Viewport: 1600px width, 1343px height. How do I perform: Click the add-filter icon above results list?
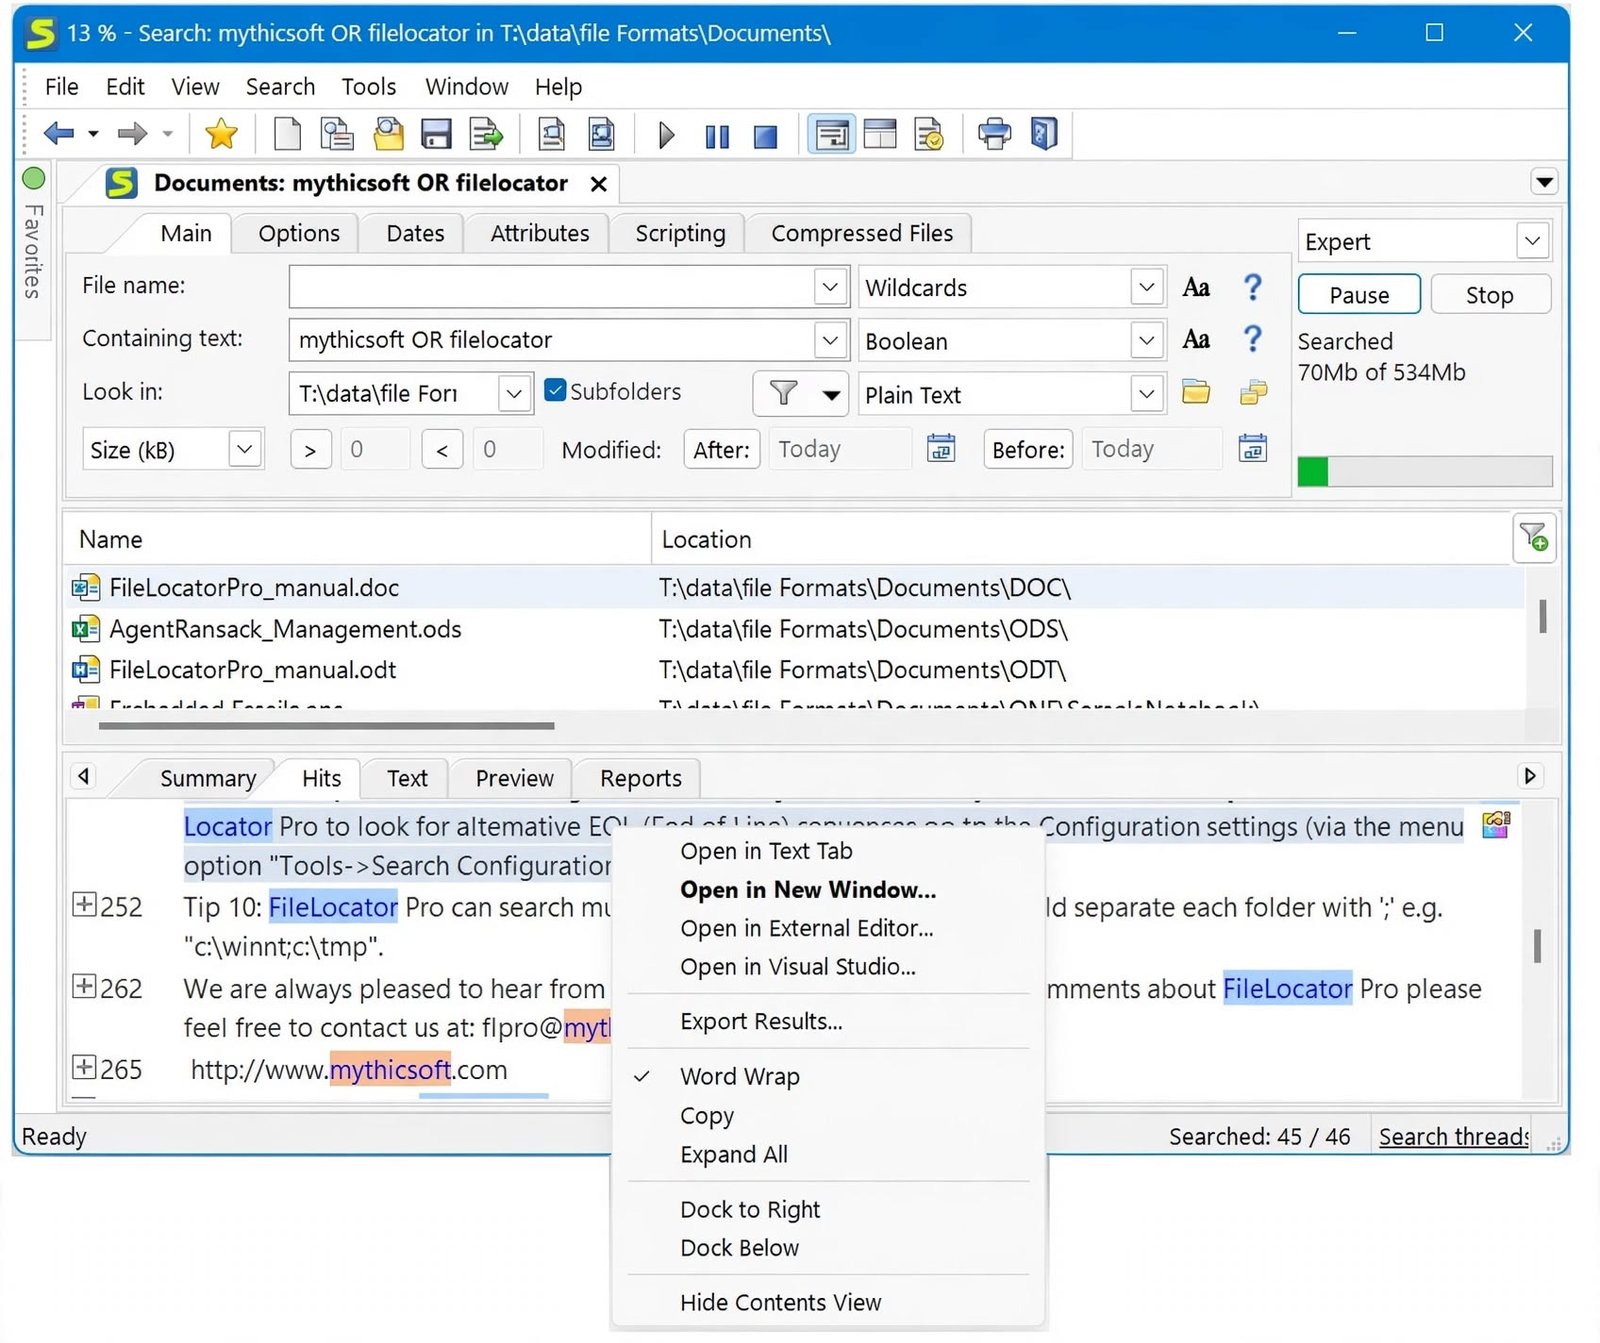(1534, 538)
